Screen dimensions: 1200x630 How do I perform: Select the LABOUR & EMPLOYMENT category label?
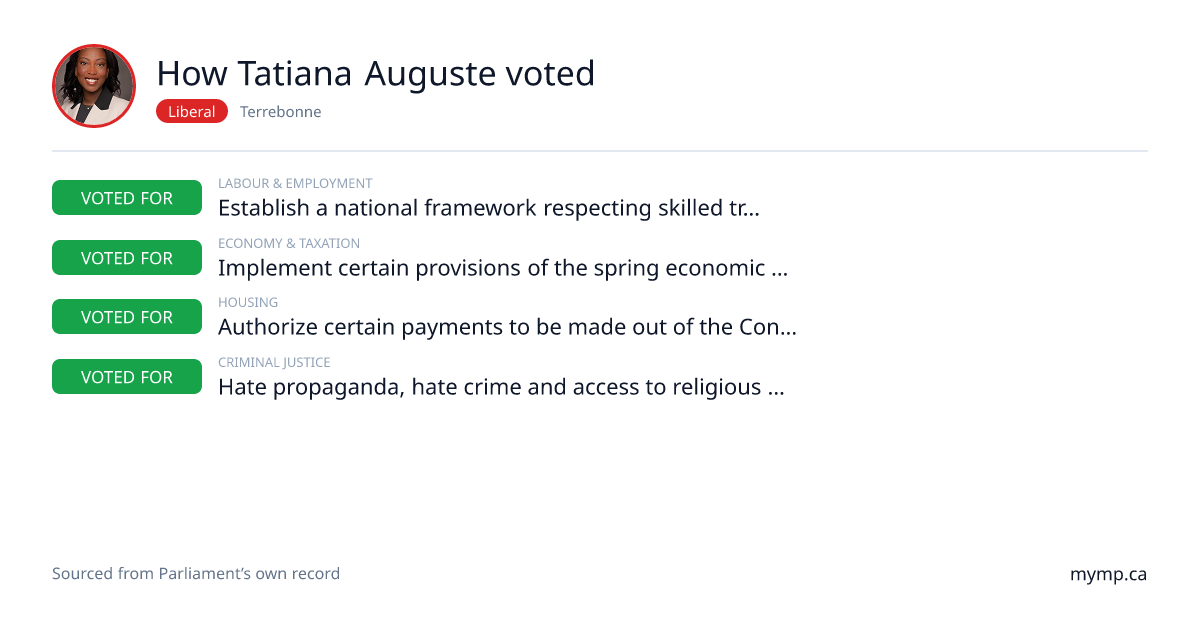tap(295, 184)
